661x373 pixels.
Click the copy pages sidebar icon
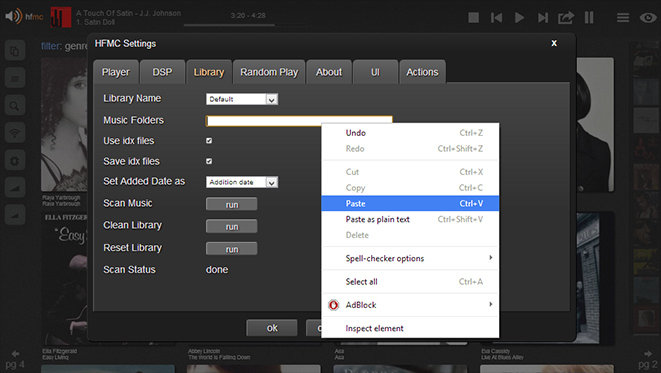pos(15,51)
